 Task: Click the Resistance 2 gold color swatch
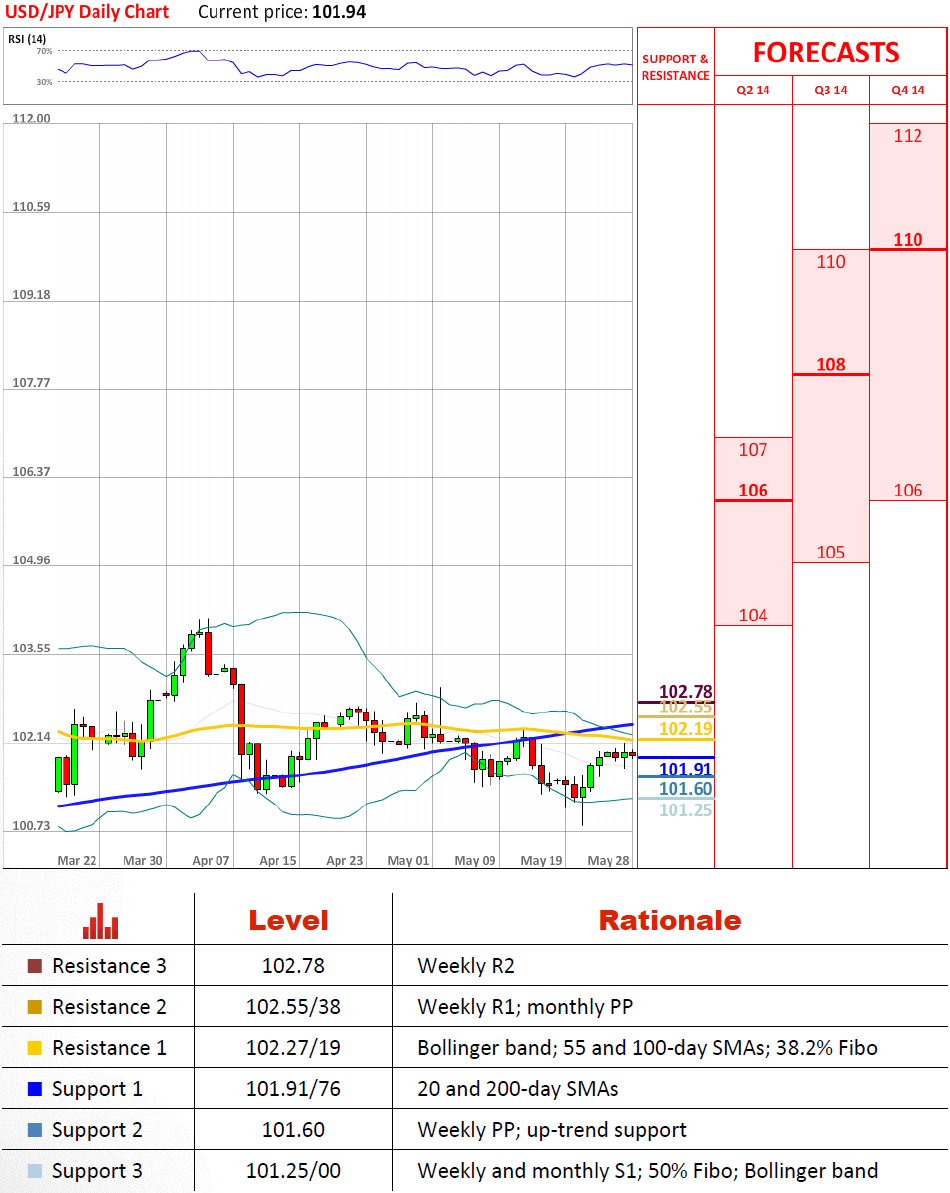coord(35,1007)
